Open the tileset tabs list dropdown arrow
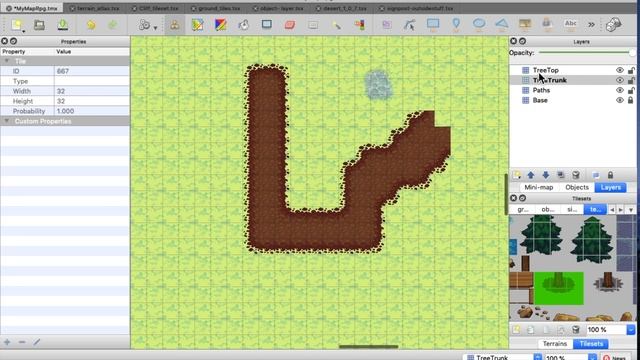Screen dimensions: 640x360 click(x=631, y=210)
